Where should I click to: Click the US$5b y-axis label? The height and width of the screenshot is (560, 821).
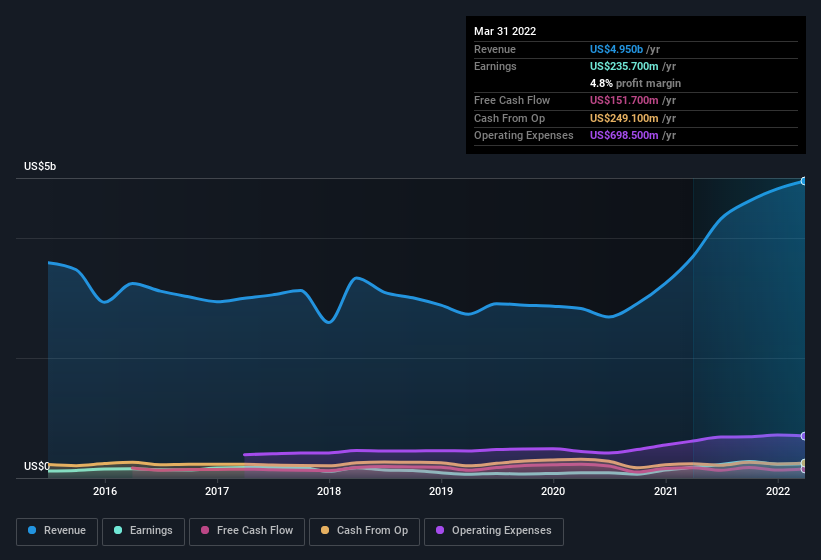(x=40, y=166)
